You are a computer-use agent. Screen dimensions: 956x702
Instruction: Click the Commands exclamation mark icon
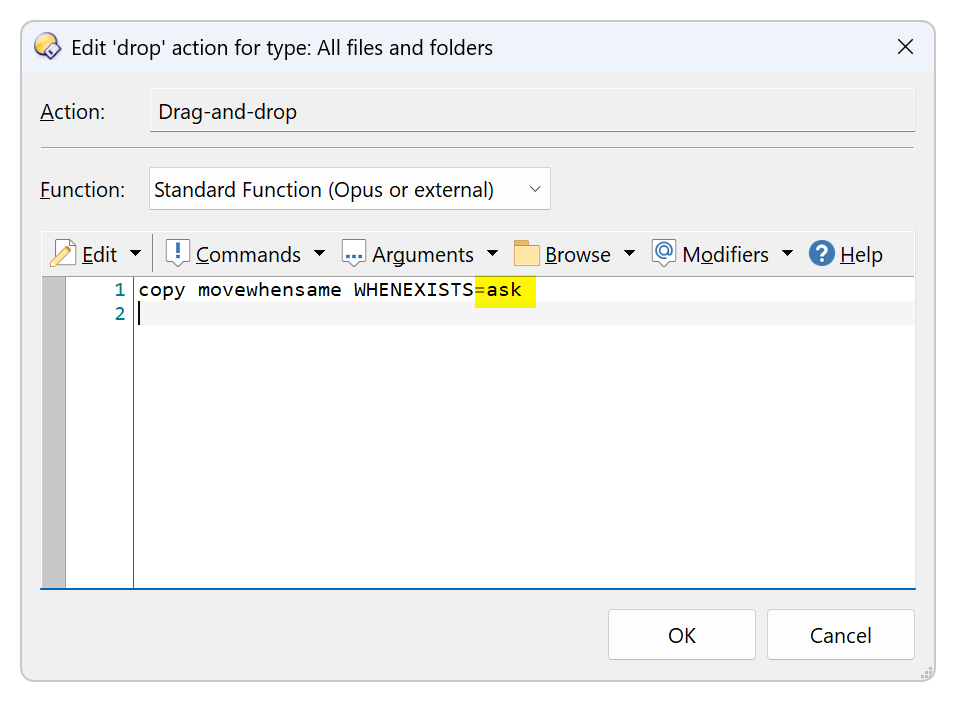(178, 254)
